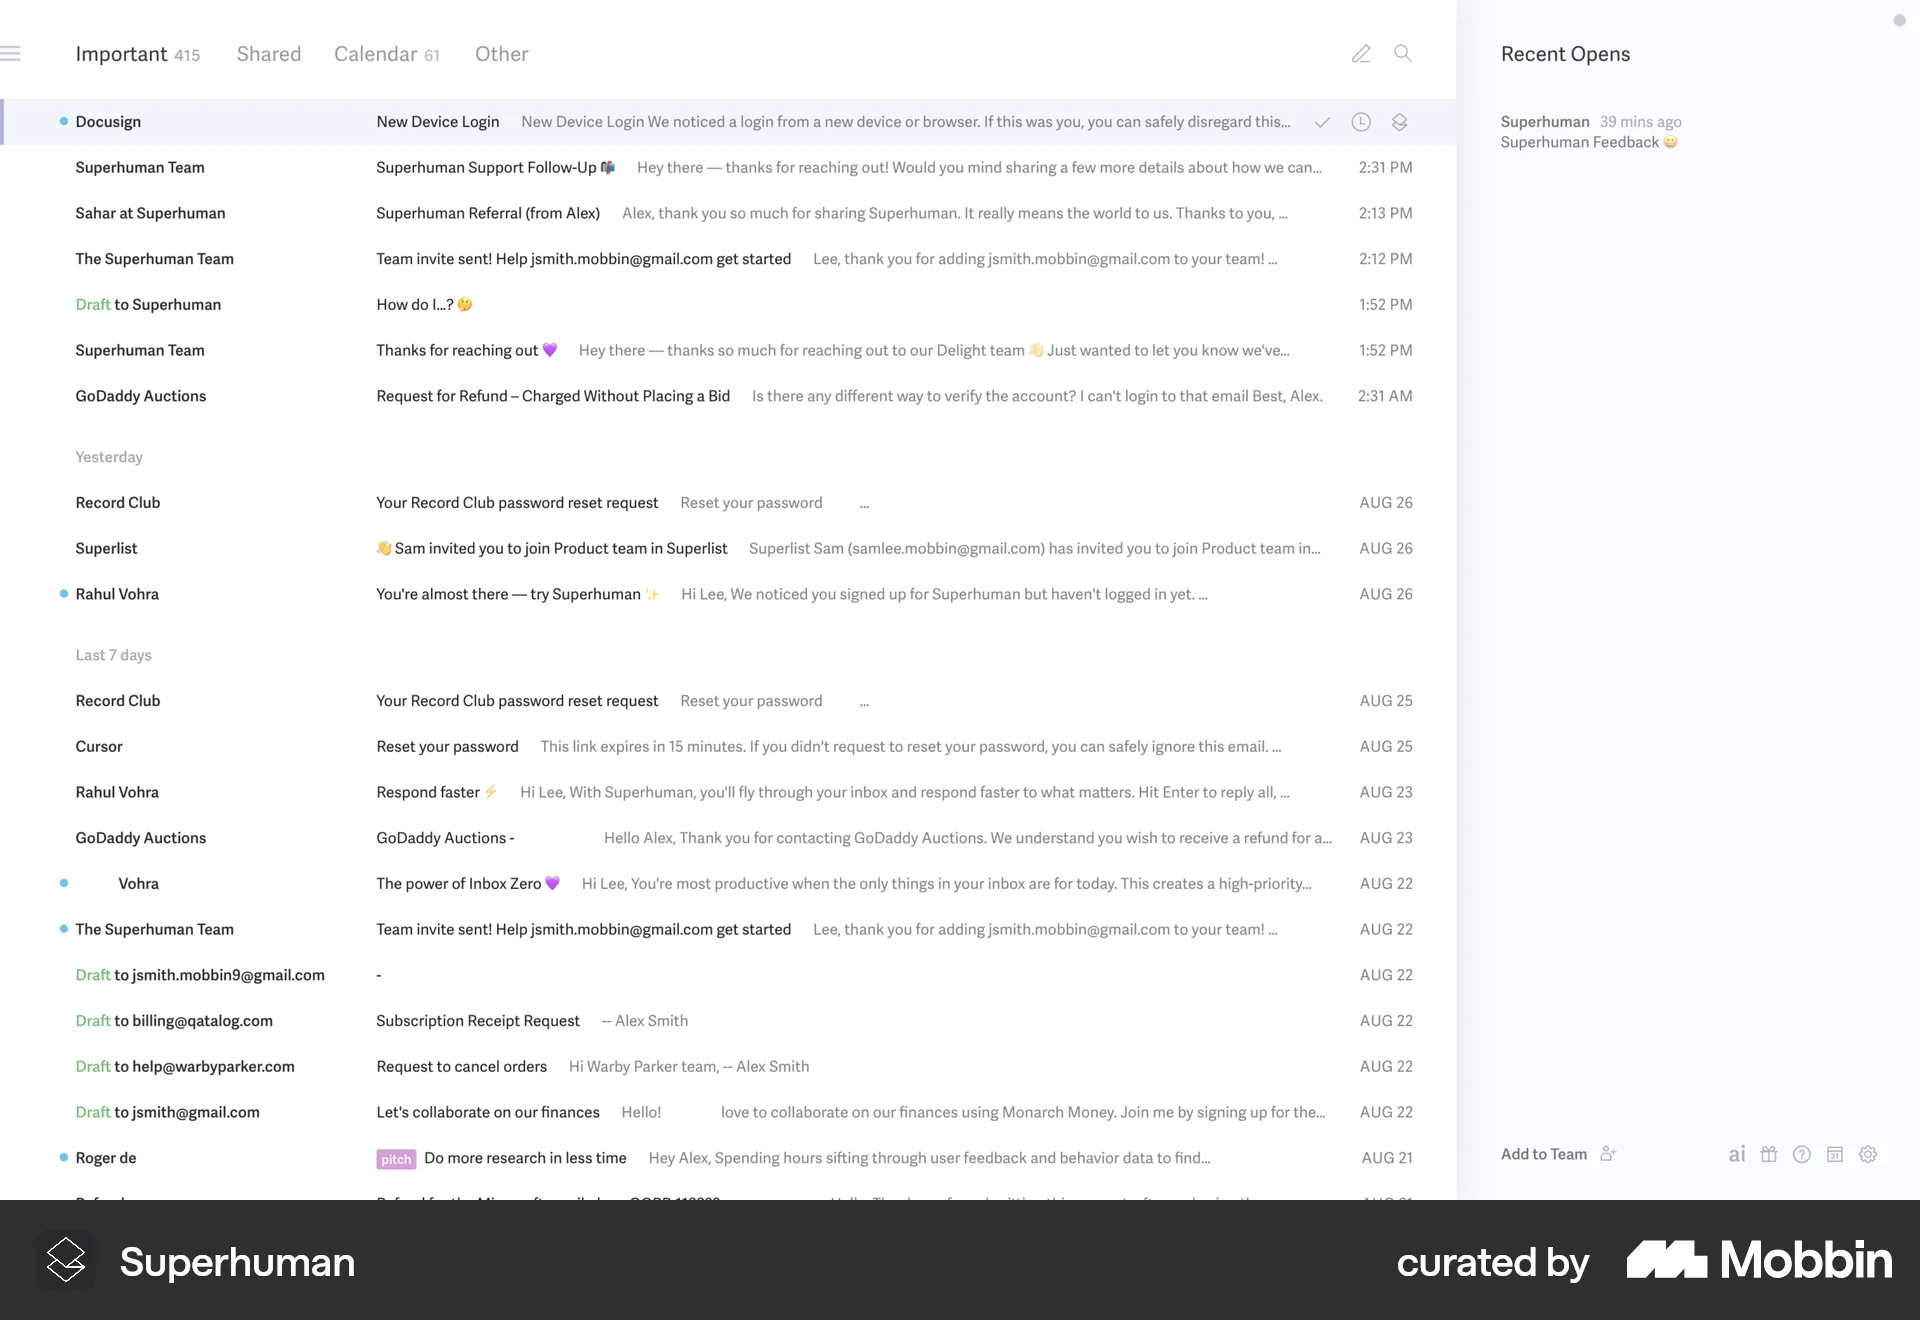The height and width of the screenshot is (1320, 1920).
Task: Open Superlist Sam invited you email
Action: point(730,548)
